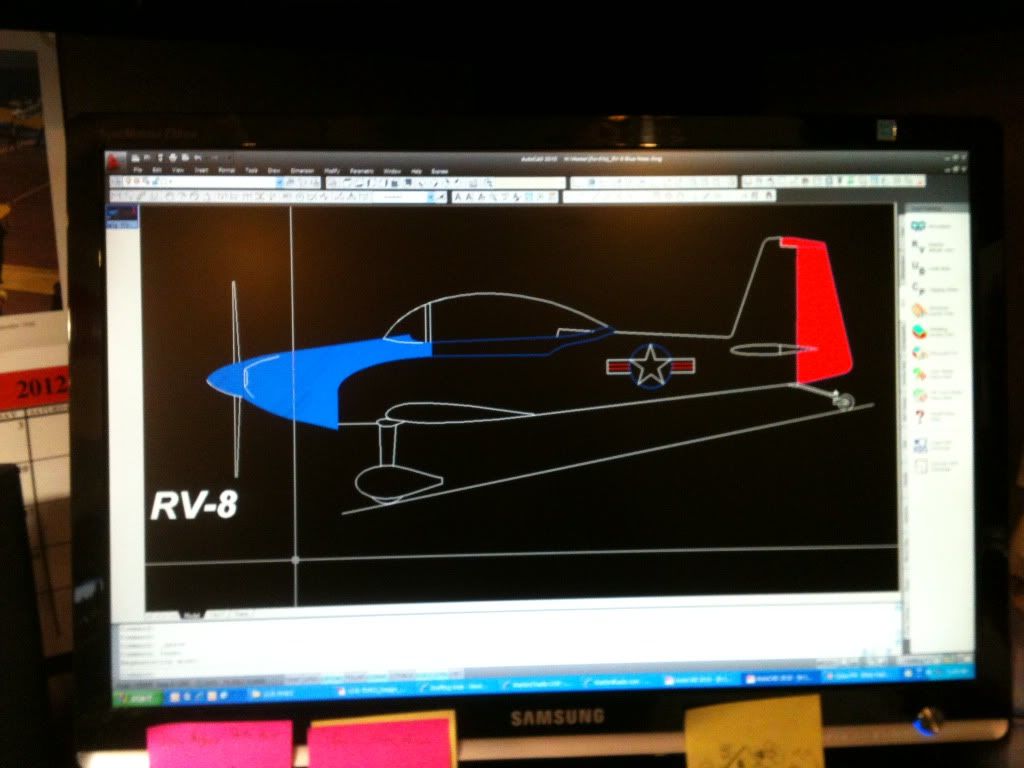This screenshot has height=768, width=1024.
Task: Click the Open file icon in quick access toolbar
Action: [147, 158]
